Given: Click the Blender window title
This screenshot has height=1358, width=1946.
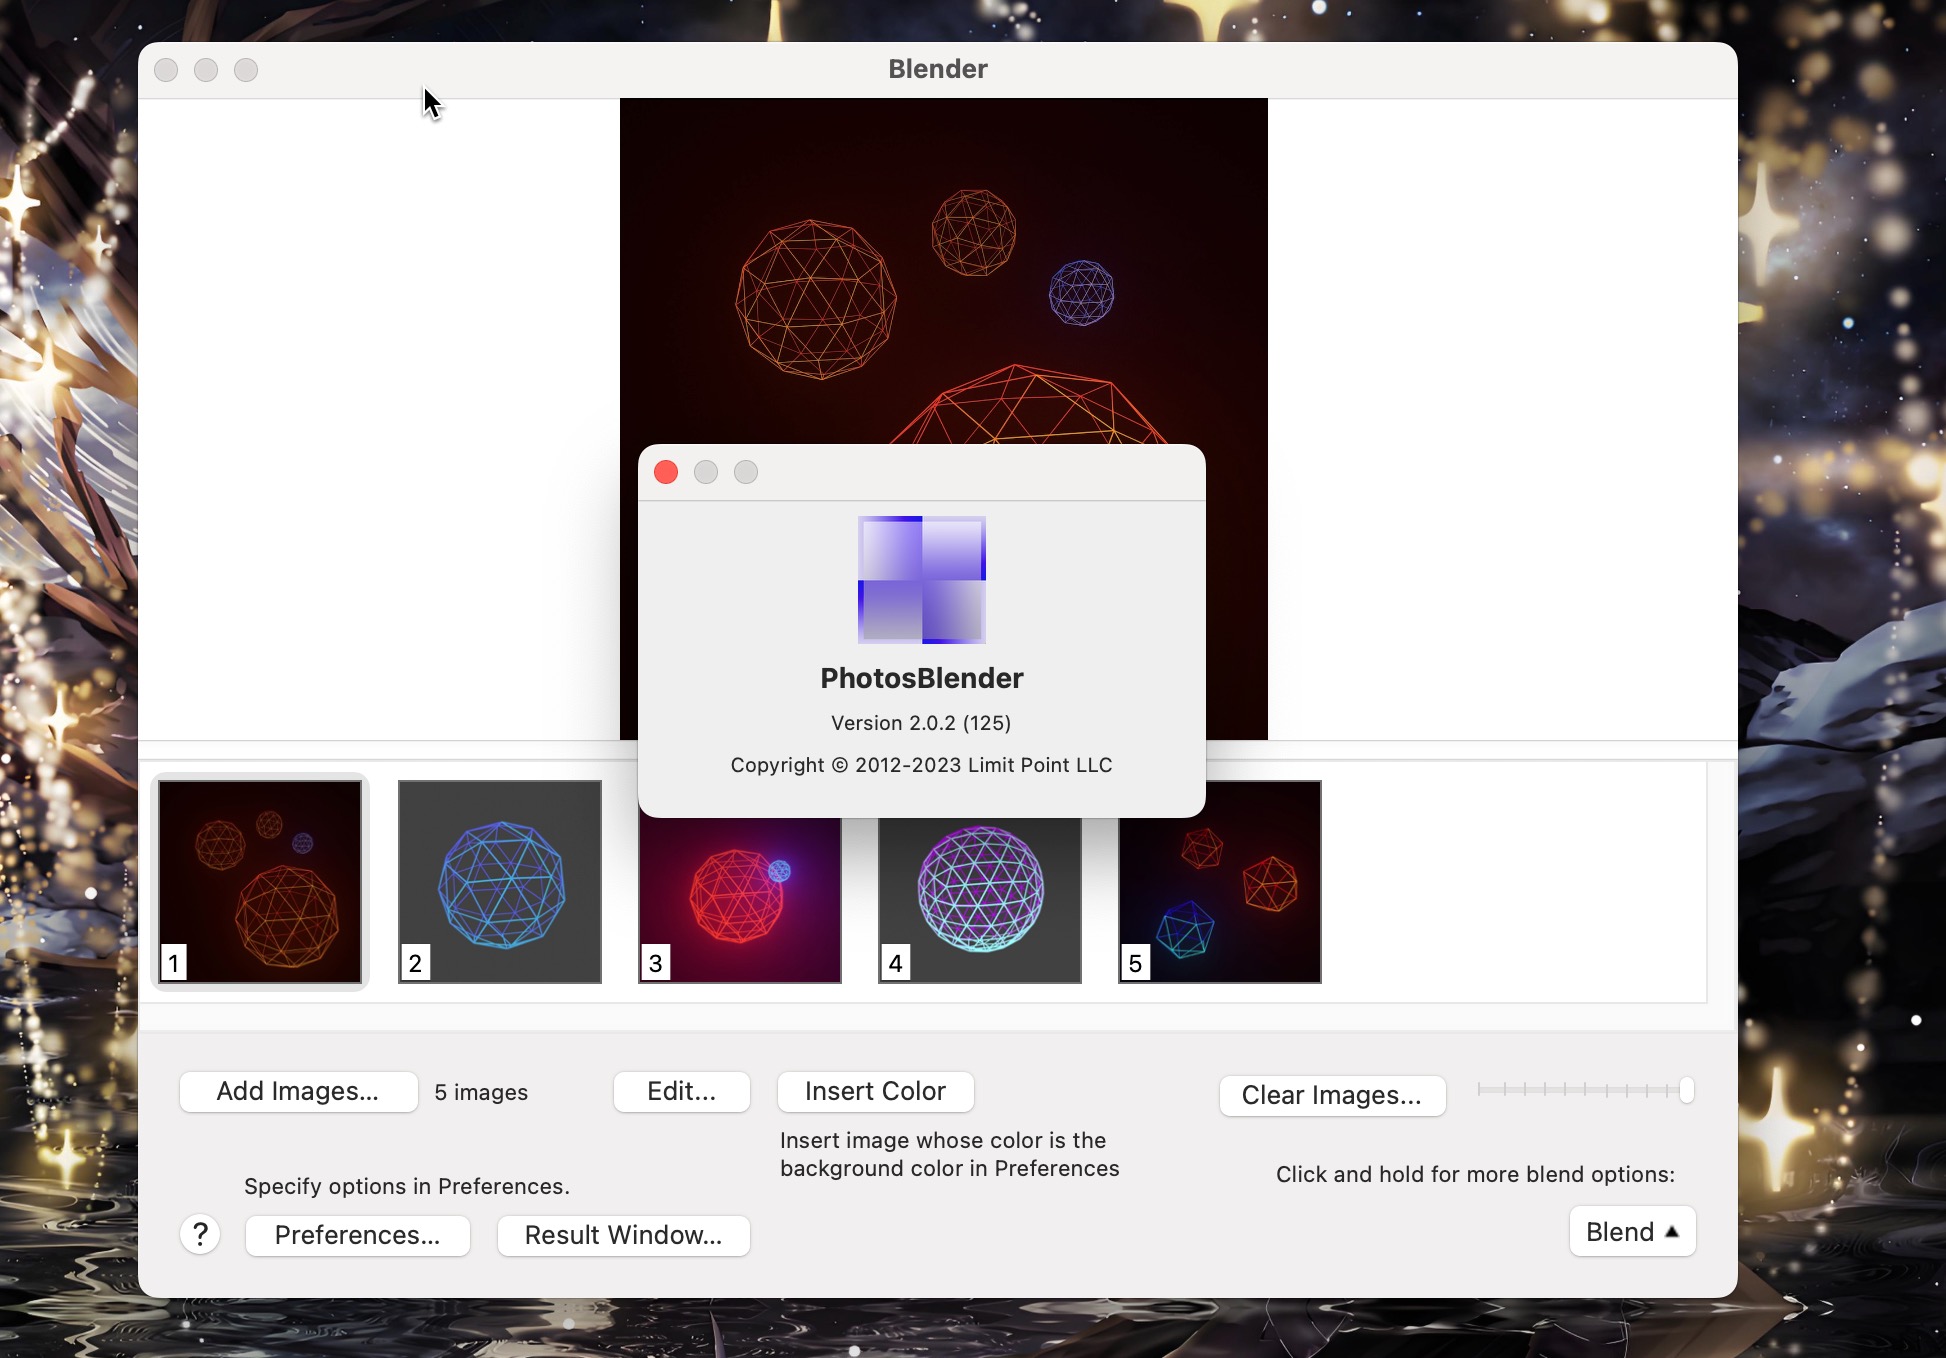Looking at the screenshot, I should pos(938,69).
